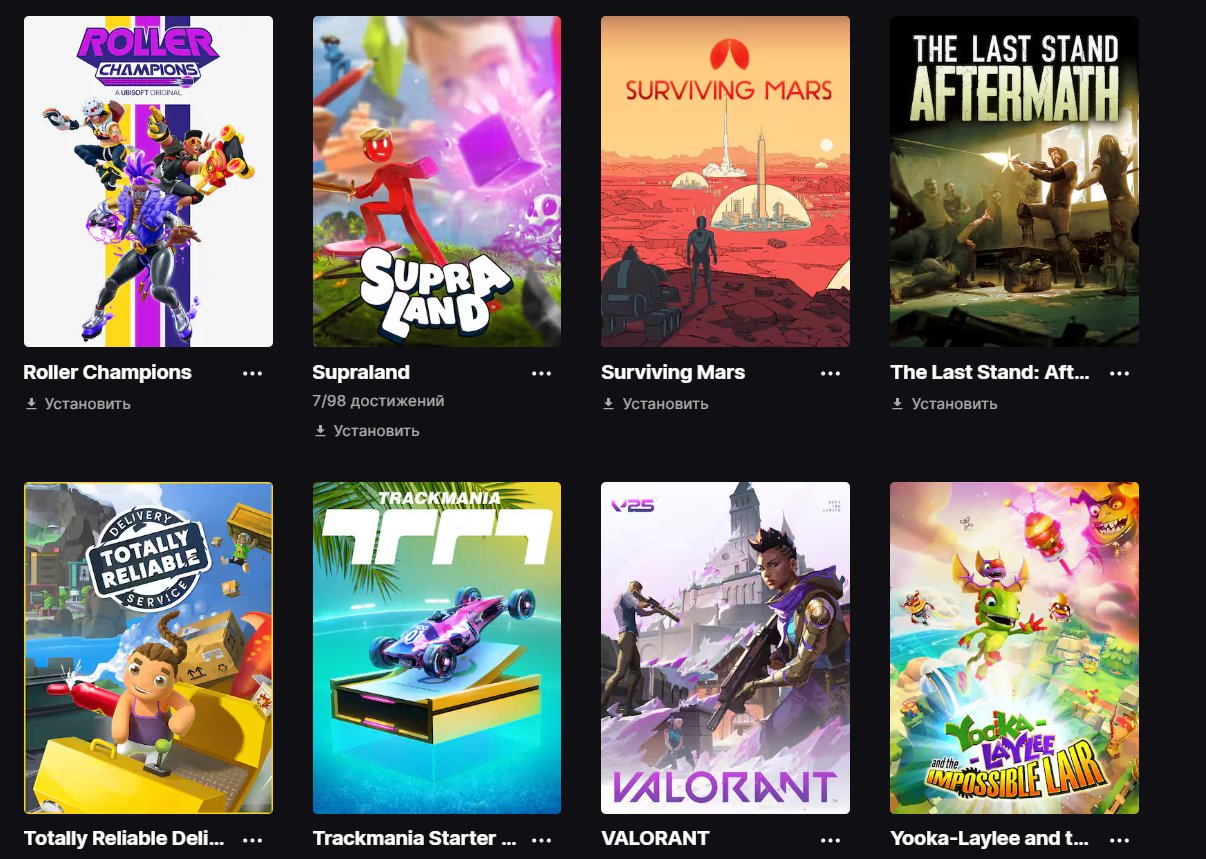Viewport: 1206px width, 859px height.
Task: Open Yooka-Laylee three-dot options menu
Action: point(1119,839)
